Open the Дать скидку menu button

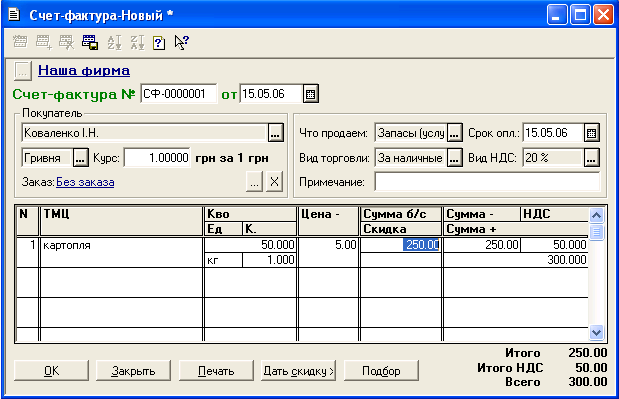click(x=298, y=371)
